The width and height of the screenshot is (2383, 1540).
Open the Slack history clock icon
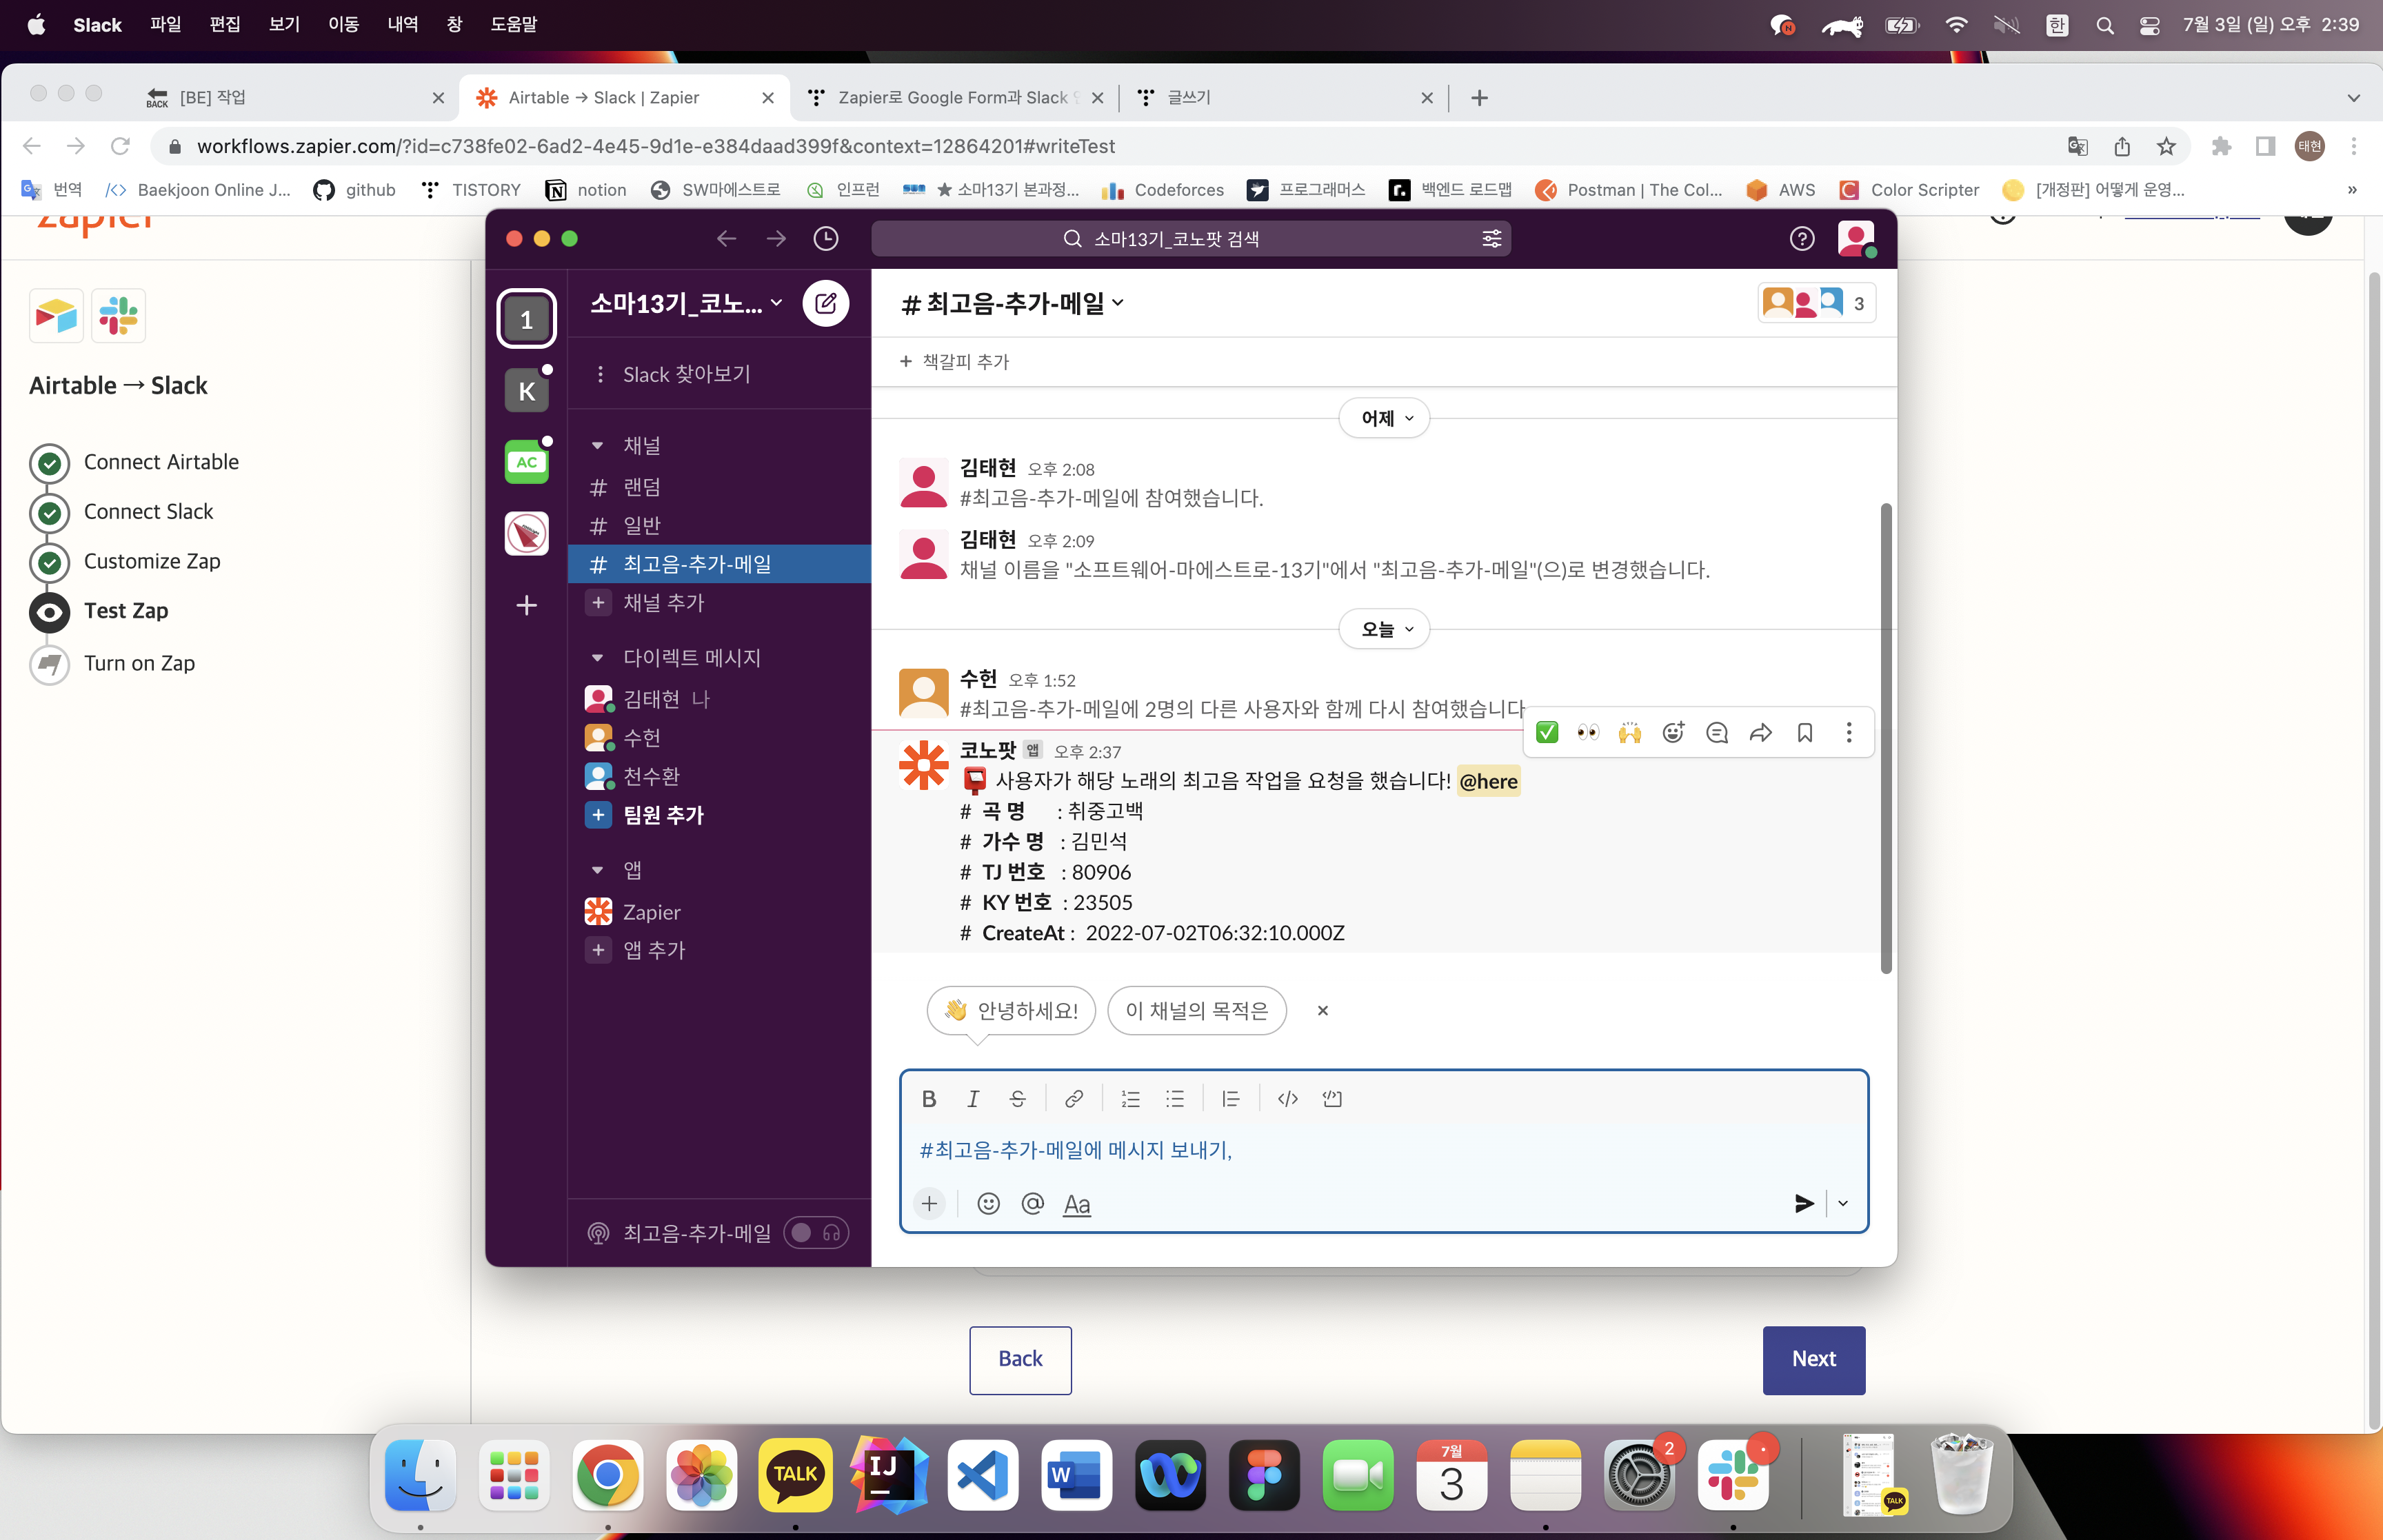(825, 238)
